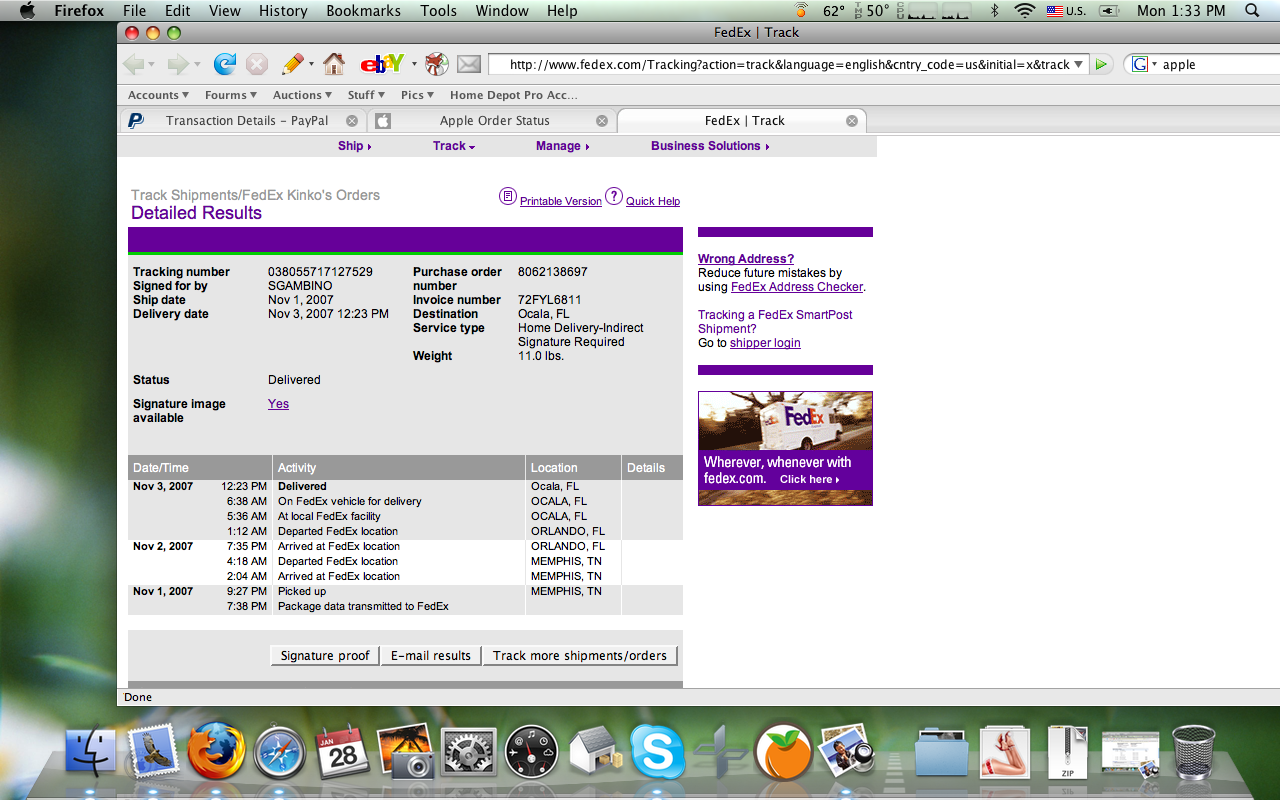Expand the Auctions bookmarks folder
1280x800 pixels.
[303, 95]
